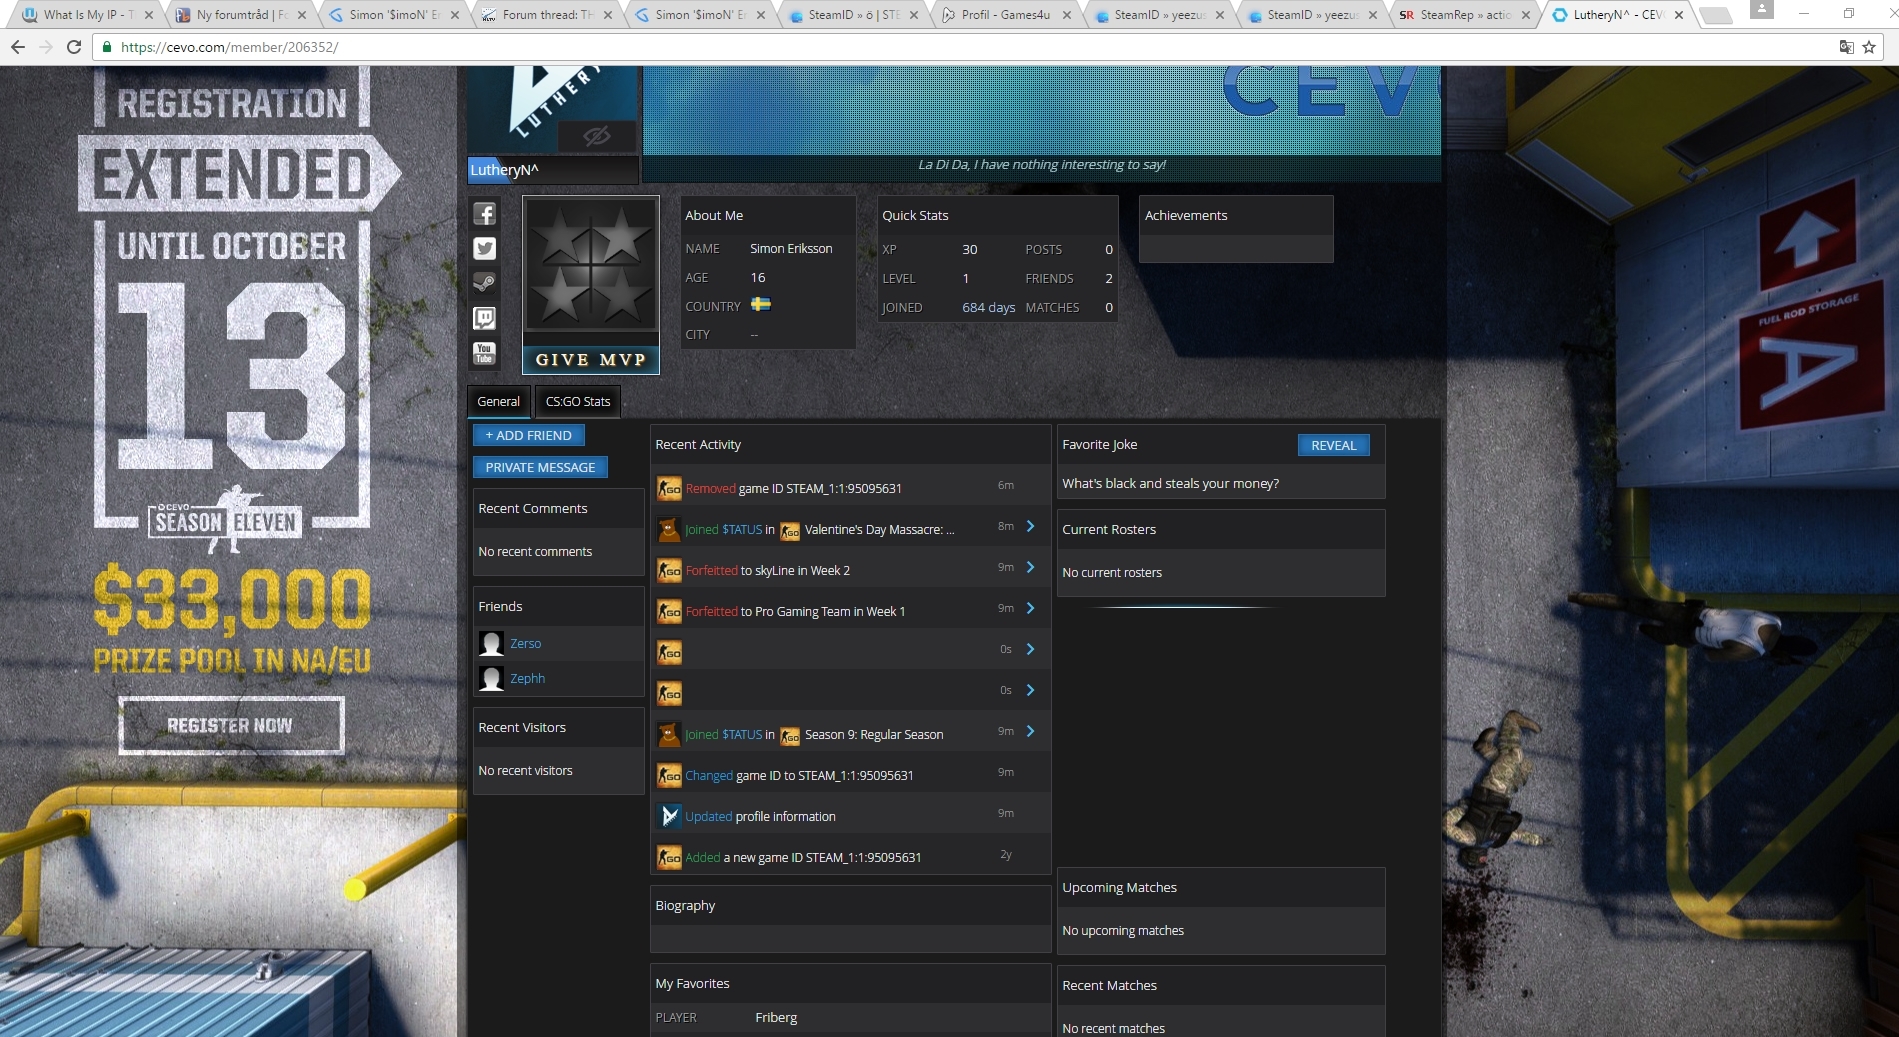The width and height of the screenshot is (1899, 1037).
Task: Switch to the CS:GO Stats tab
Action: pyautogui.click(x=578, y=402)
